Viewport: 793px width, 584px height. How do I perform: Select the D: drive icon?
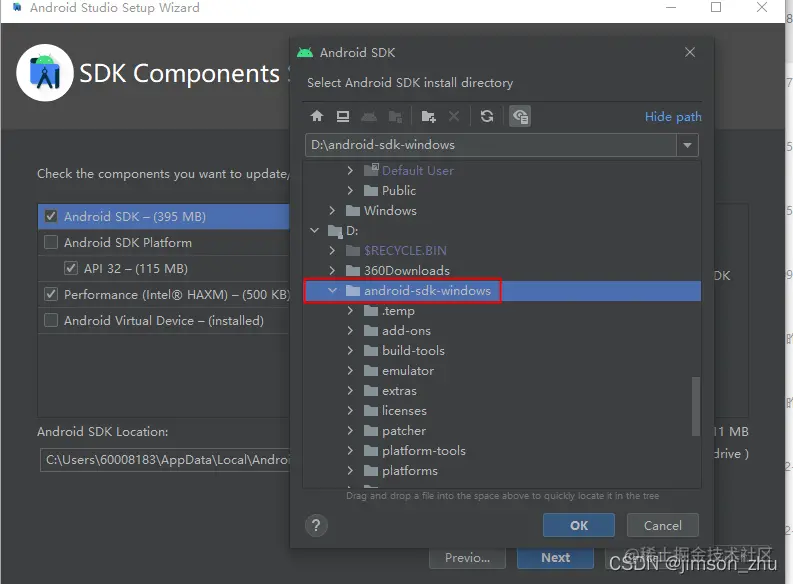tap(335, 231)
